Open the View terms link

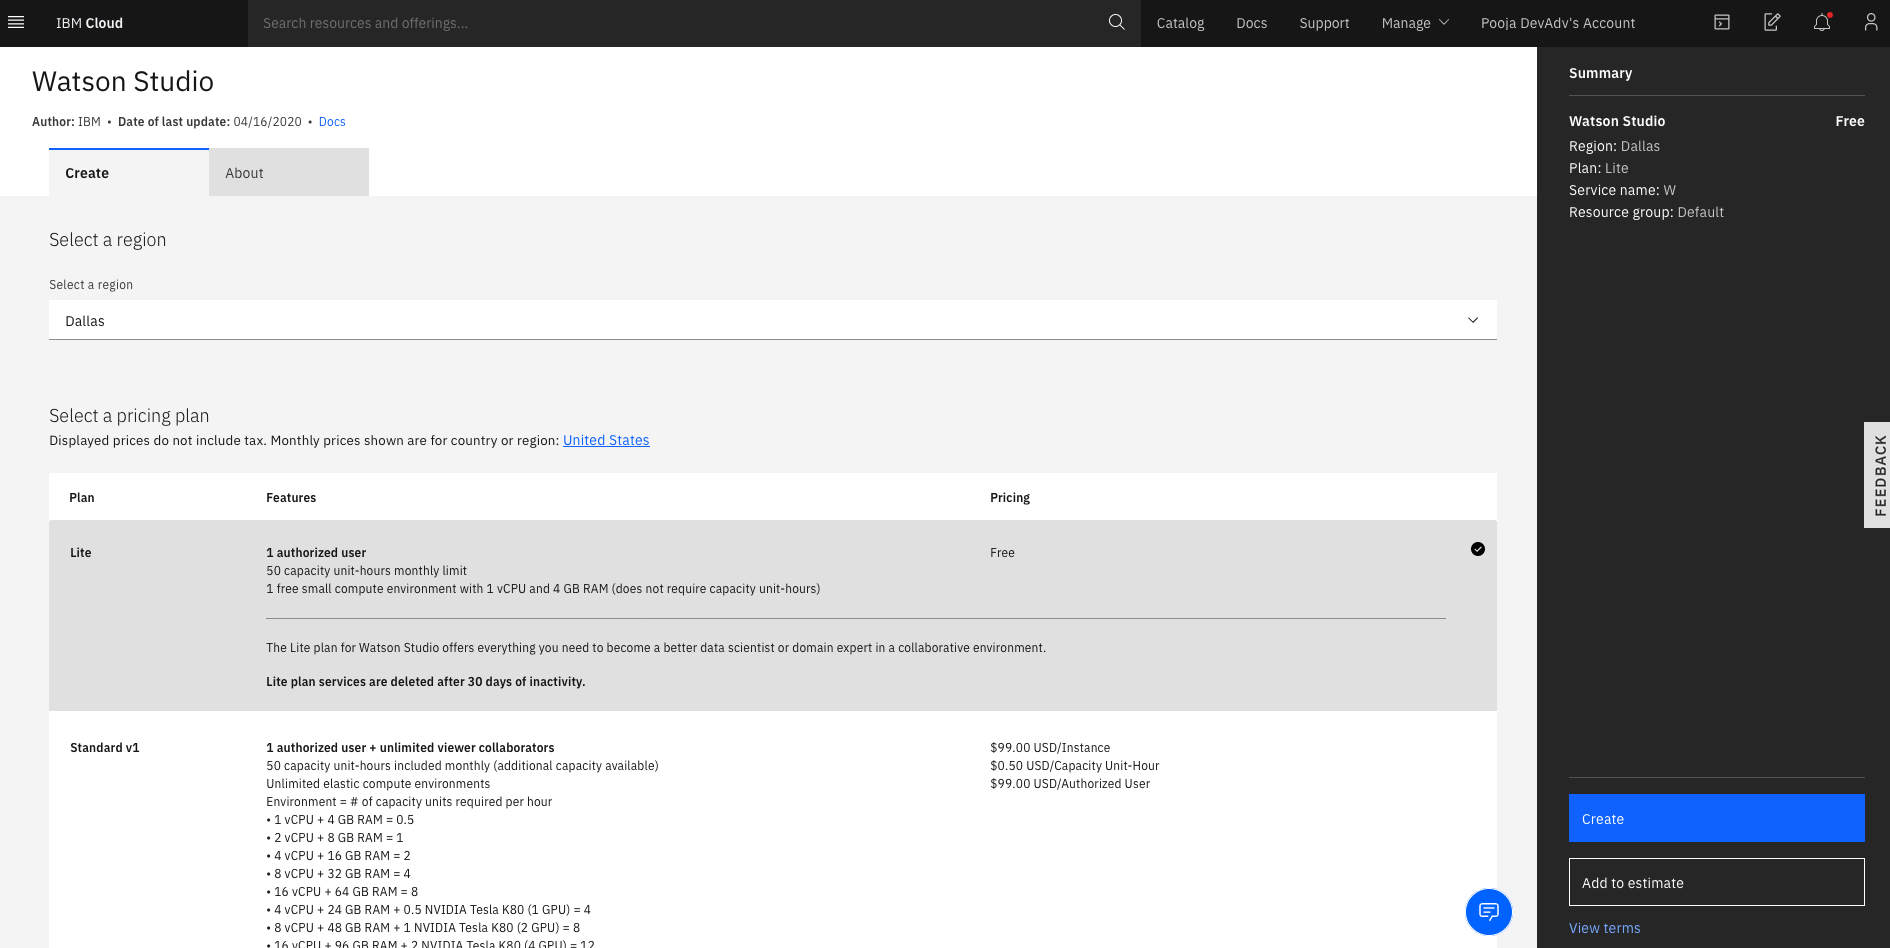[1605, 928]
